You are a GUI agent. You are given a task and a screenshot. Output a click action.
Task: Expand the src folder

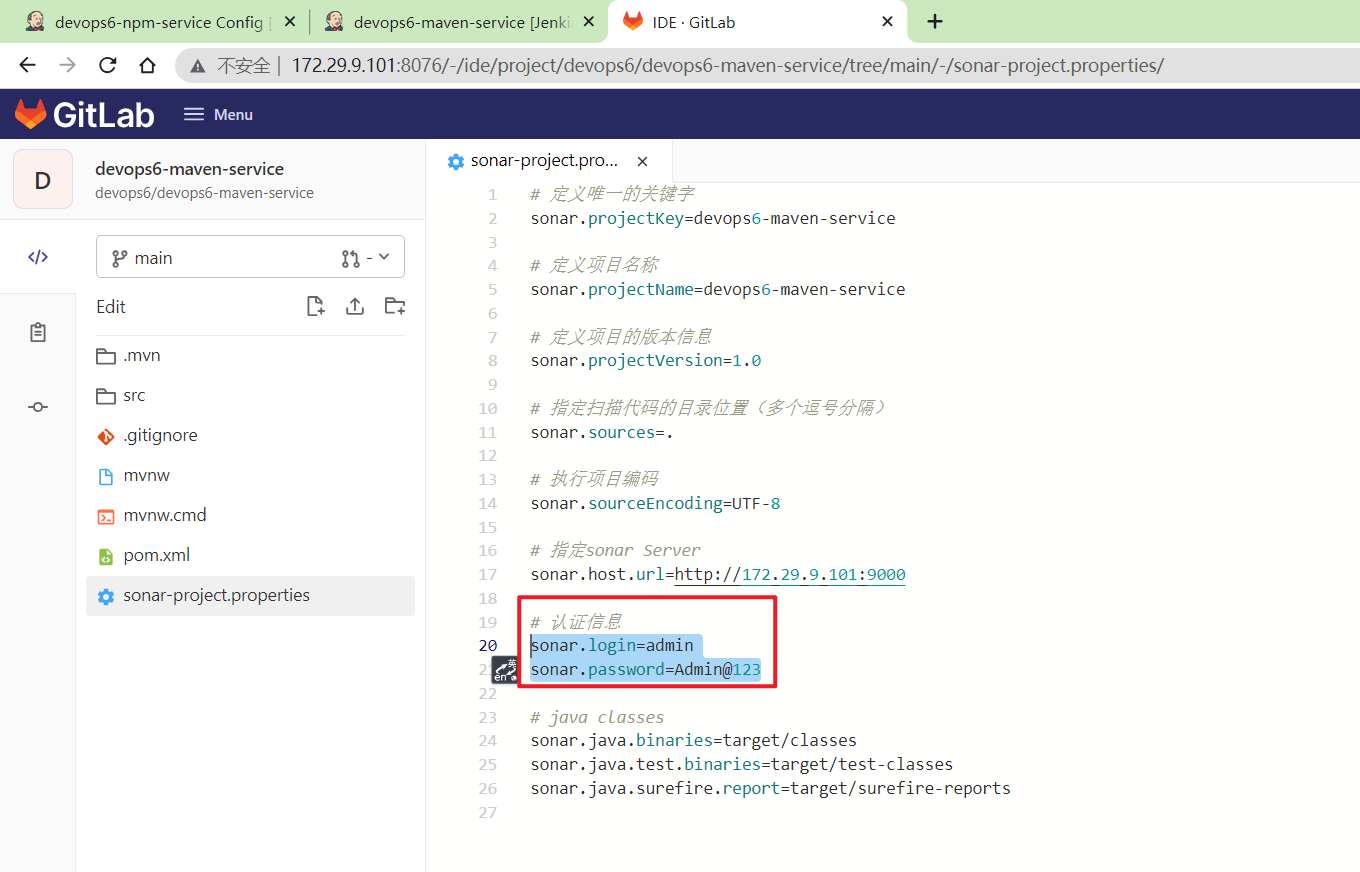click(250, 396)
